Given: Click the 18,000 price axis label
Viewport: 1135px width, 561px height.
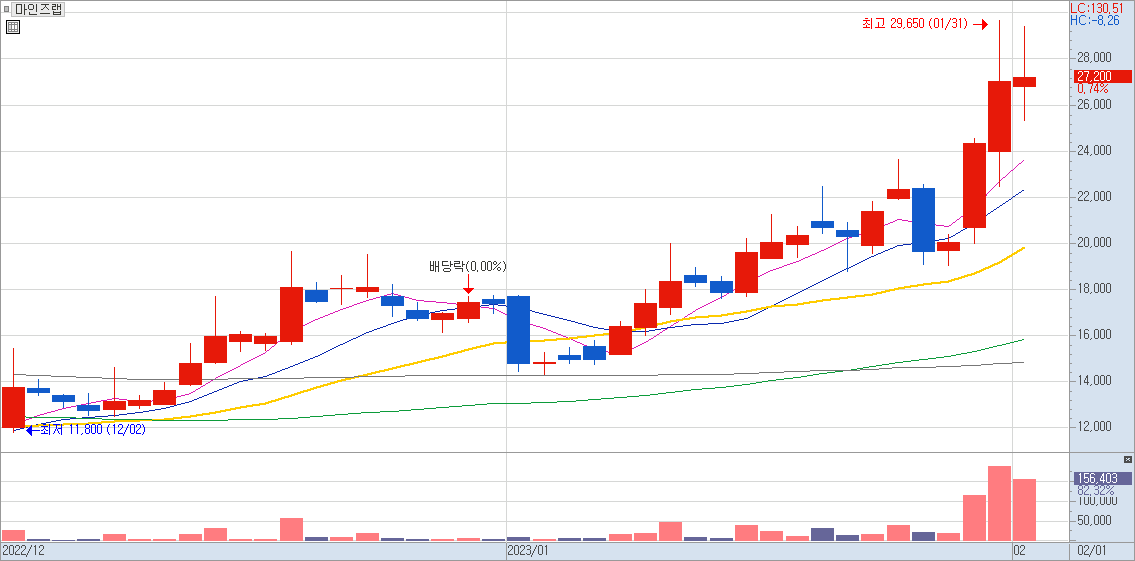Looking at the screenshot, I should 1093,289.
